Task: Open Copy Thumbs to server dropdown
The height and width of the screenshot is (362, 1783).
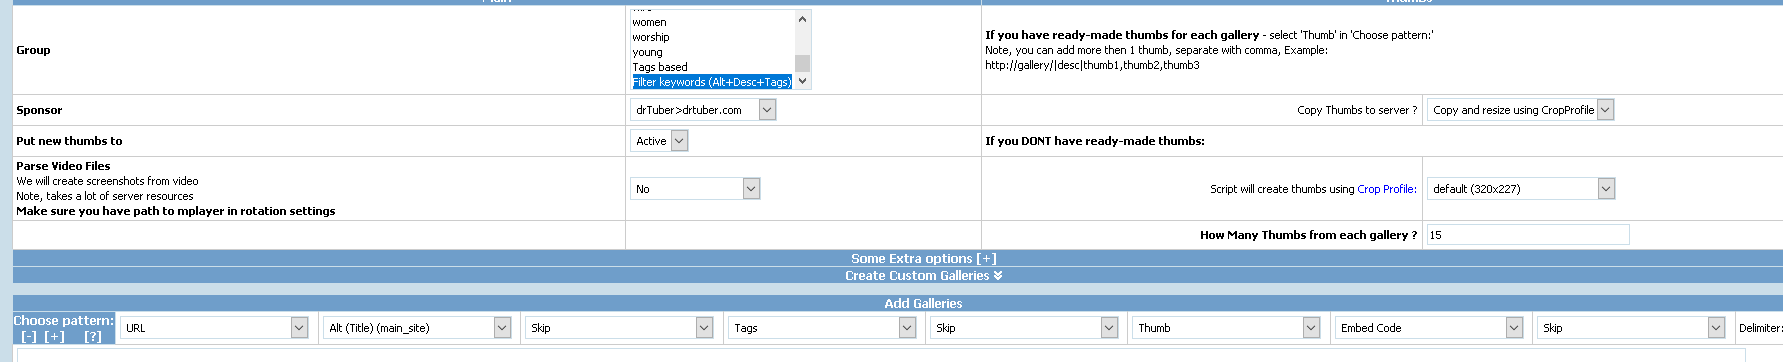Action: [x=1520, y=110]
